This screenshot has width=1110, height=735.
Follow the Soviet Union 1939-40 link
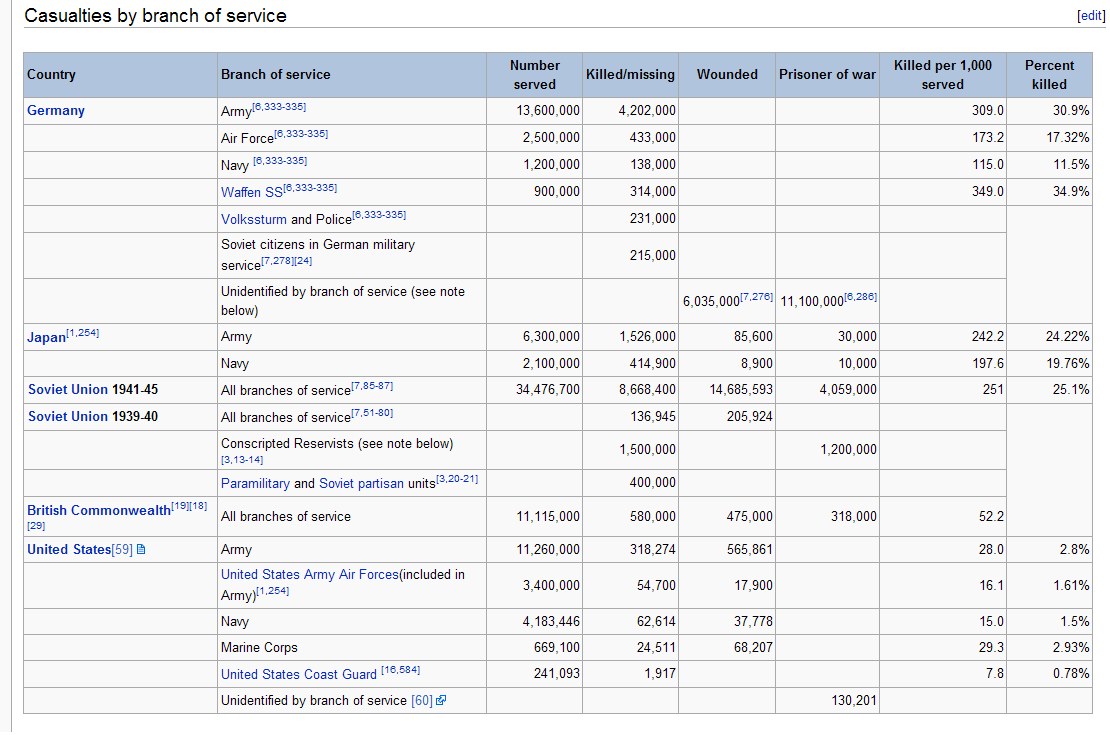pos(67,417)
